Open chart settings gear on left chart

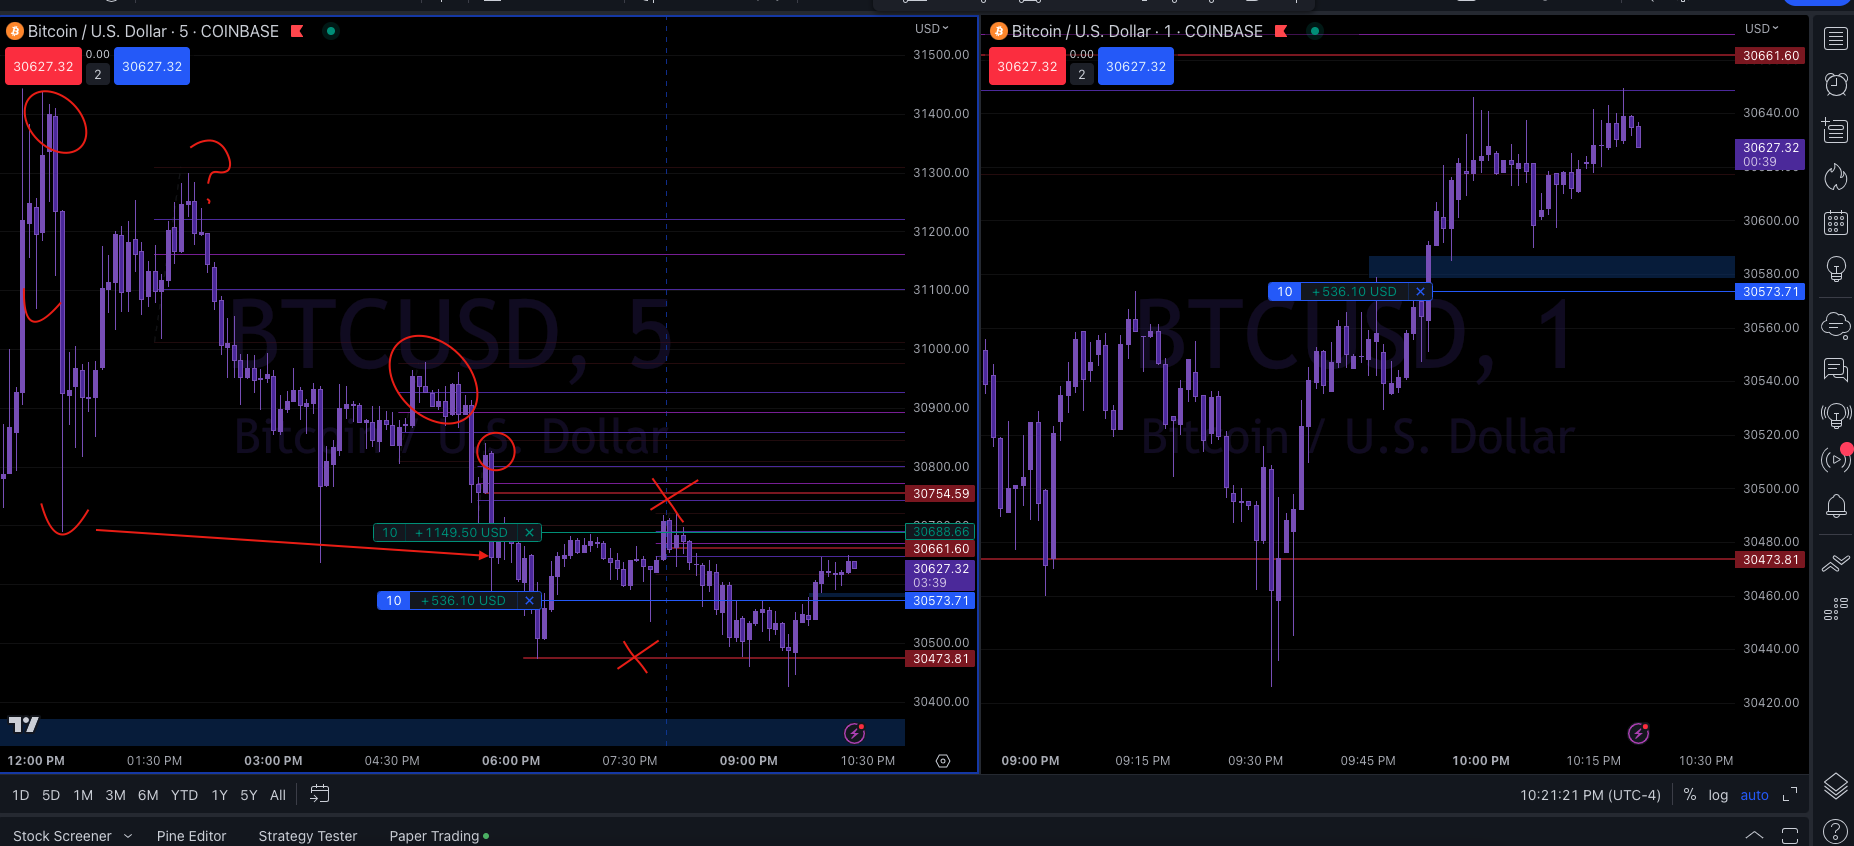coord(942,761)
